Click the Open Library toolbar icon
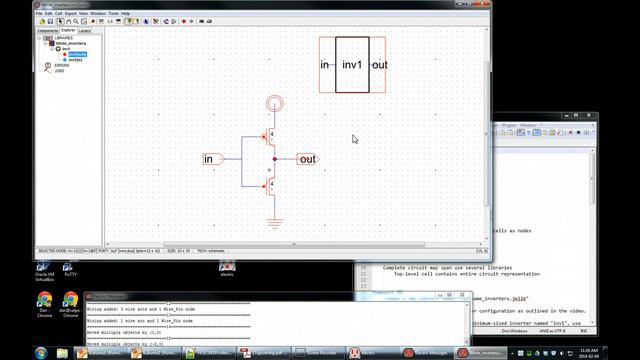640x360 pixels. tap(42, 21)
